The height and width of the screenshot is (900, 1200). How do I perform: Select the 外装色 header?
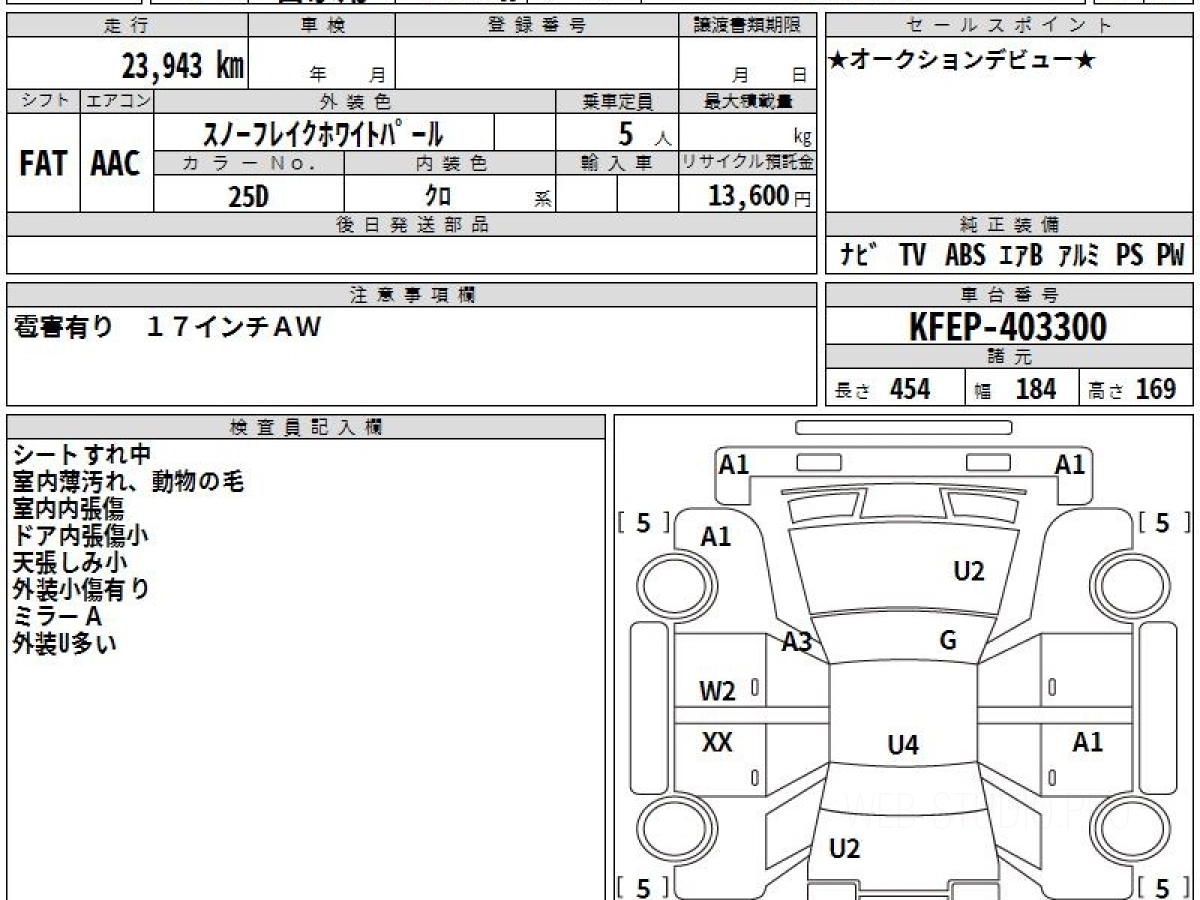tap(355, 101)
